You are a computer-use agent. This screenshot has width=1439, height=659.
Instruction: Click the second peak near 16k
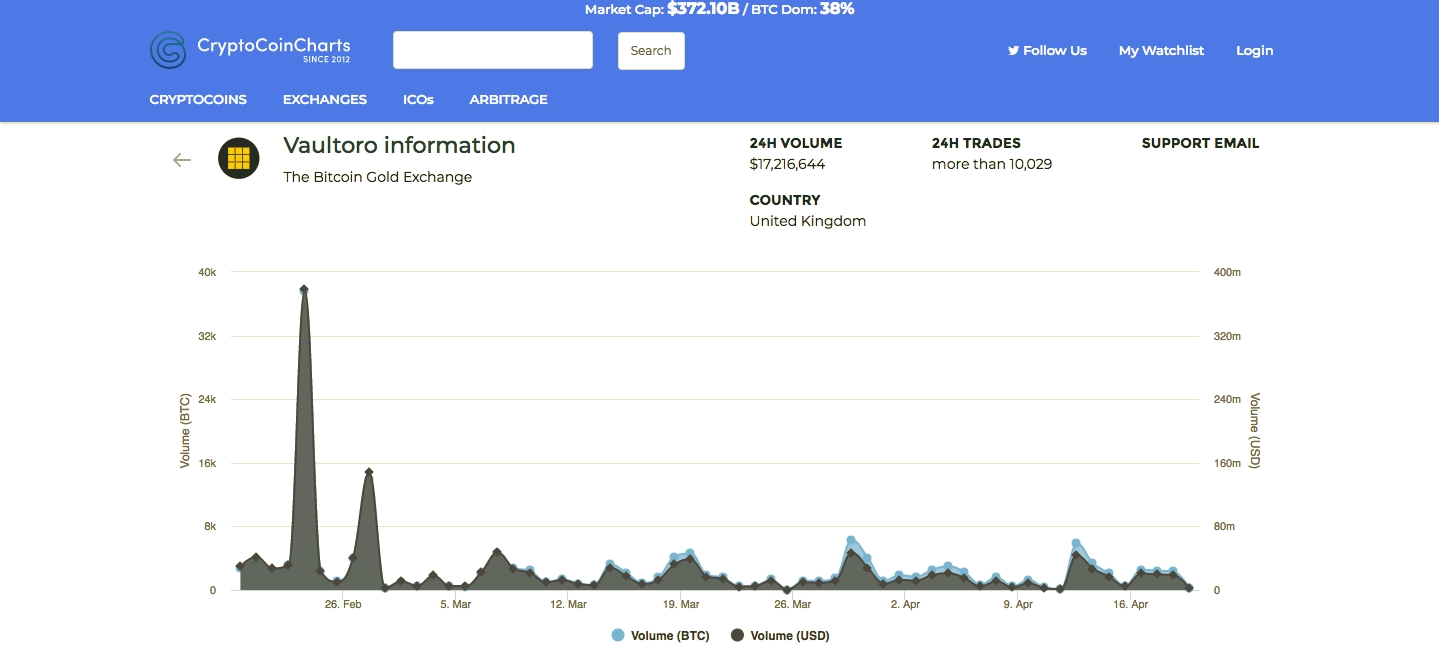(x=369, y=472)
